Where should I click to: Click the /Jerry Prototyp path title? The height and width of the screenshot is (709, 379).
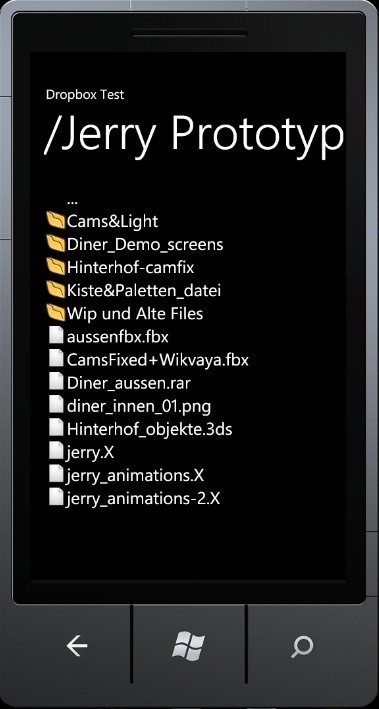tap(194, 134)
